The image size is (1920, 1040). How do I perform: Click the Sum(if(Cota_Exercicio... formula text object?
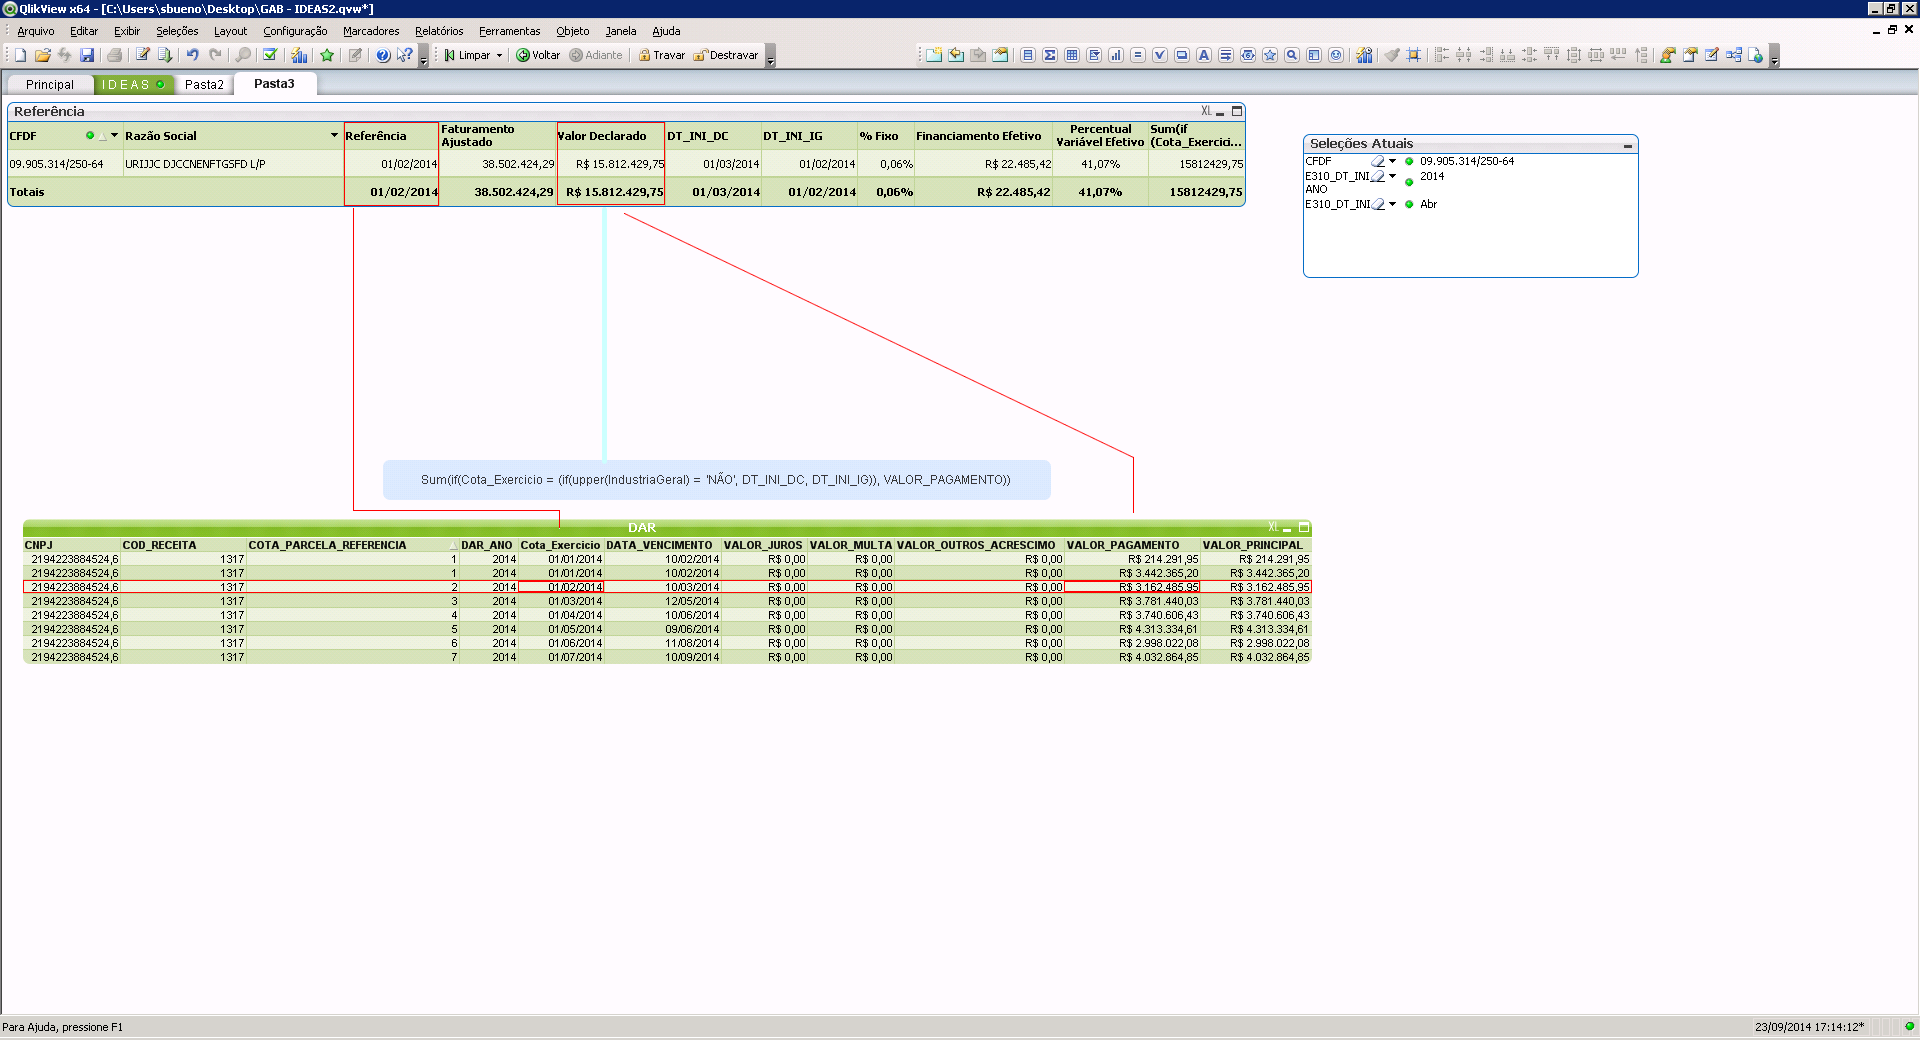tap(716, 480)
